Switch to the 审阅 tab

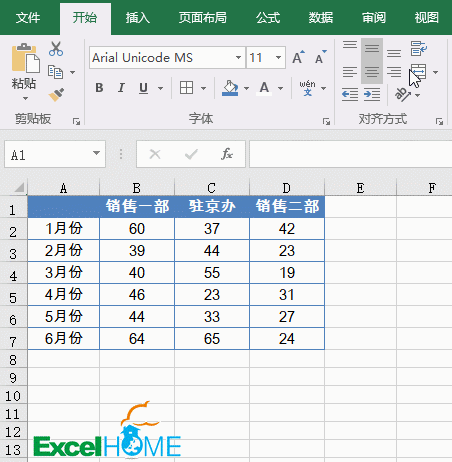click(374, 18)
